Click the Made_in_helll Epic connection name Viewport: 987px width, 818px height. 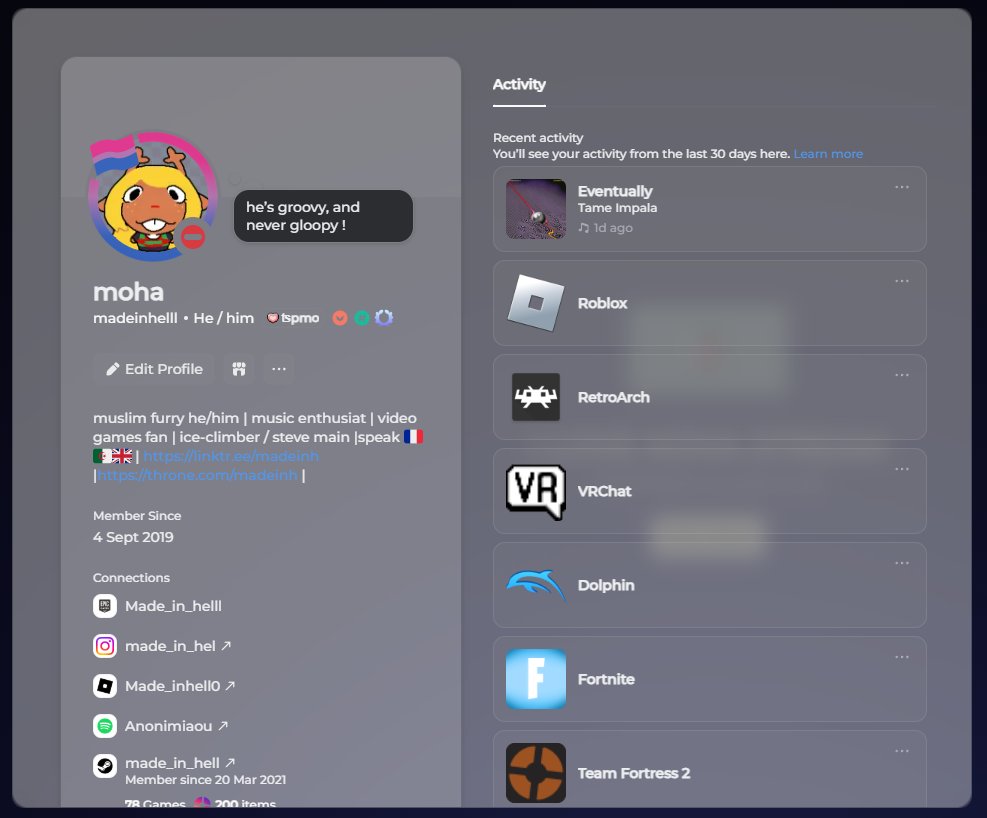(x=173, y=606)
